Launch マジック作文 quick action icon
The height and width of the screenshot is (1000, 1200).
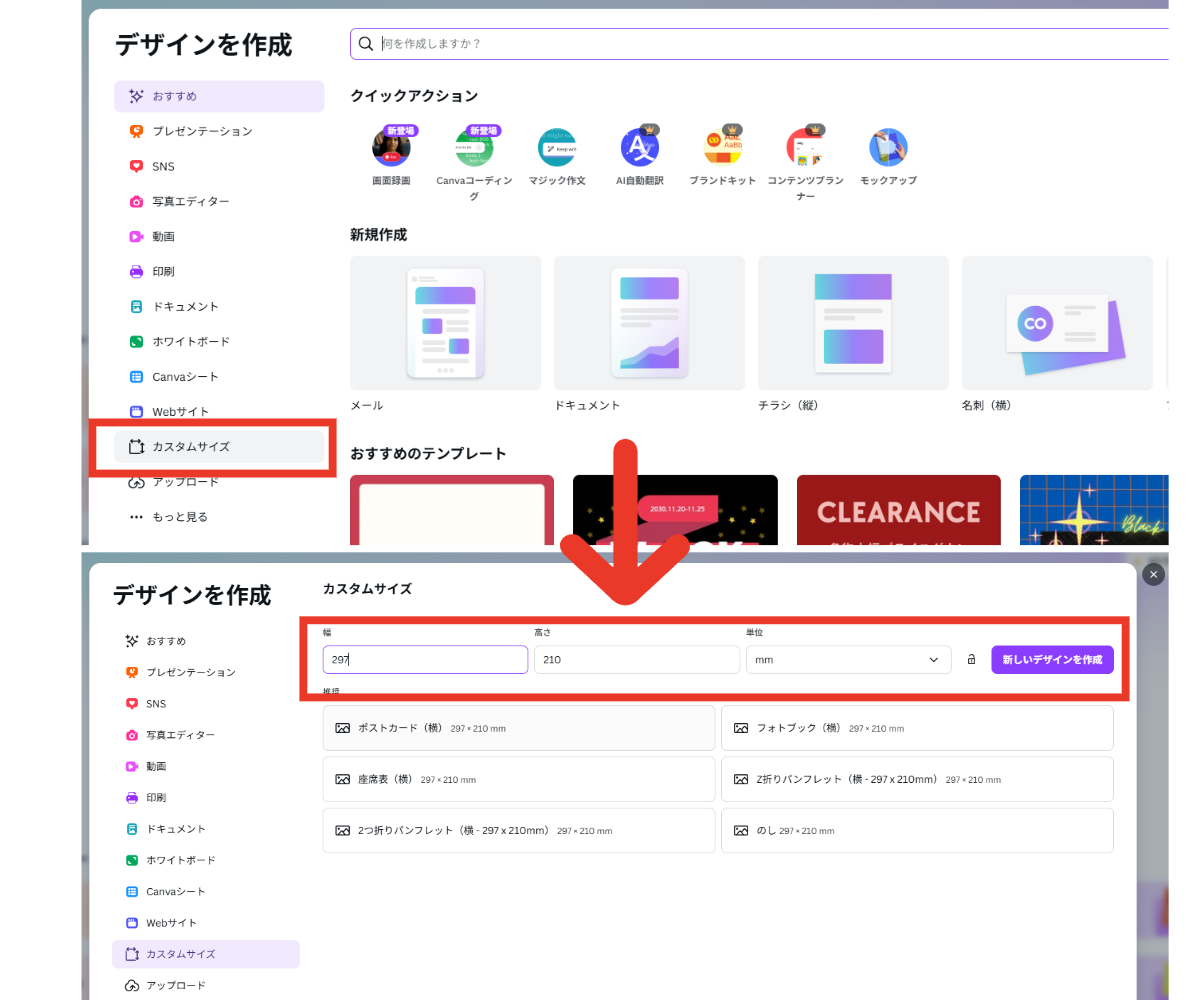tap(557, 148)
